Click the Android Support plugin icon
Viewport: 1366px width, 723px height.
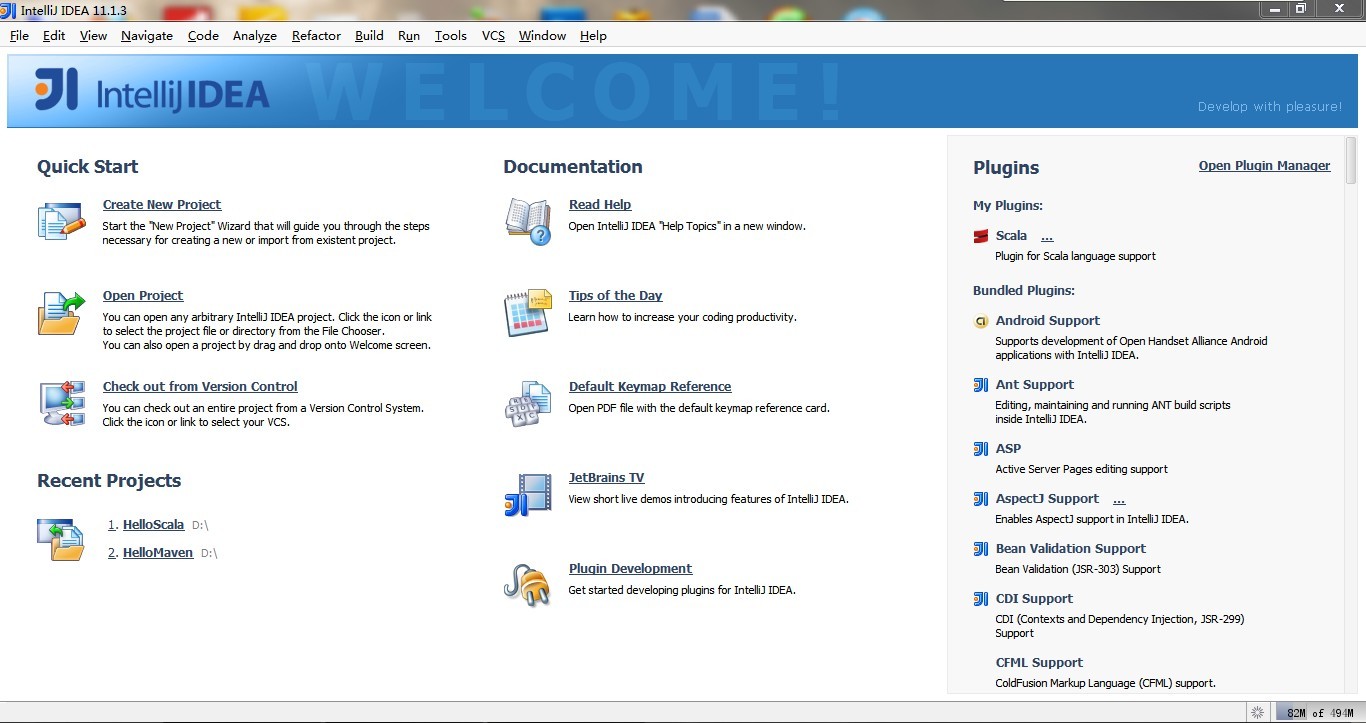pyautogui.click(x=981, y=322)
